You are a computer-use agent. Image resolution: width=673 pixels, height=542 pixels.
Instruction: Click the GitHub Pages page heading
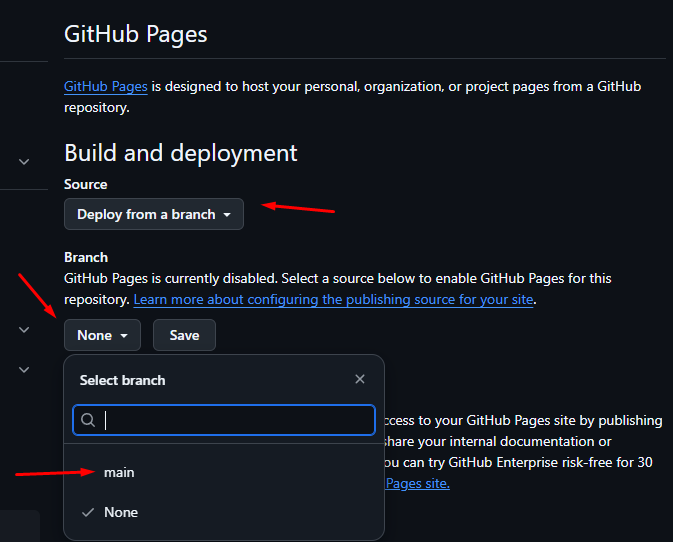pos(135,34)
